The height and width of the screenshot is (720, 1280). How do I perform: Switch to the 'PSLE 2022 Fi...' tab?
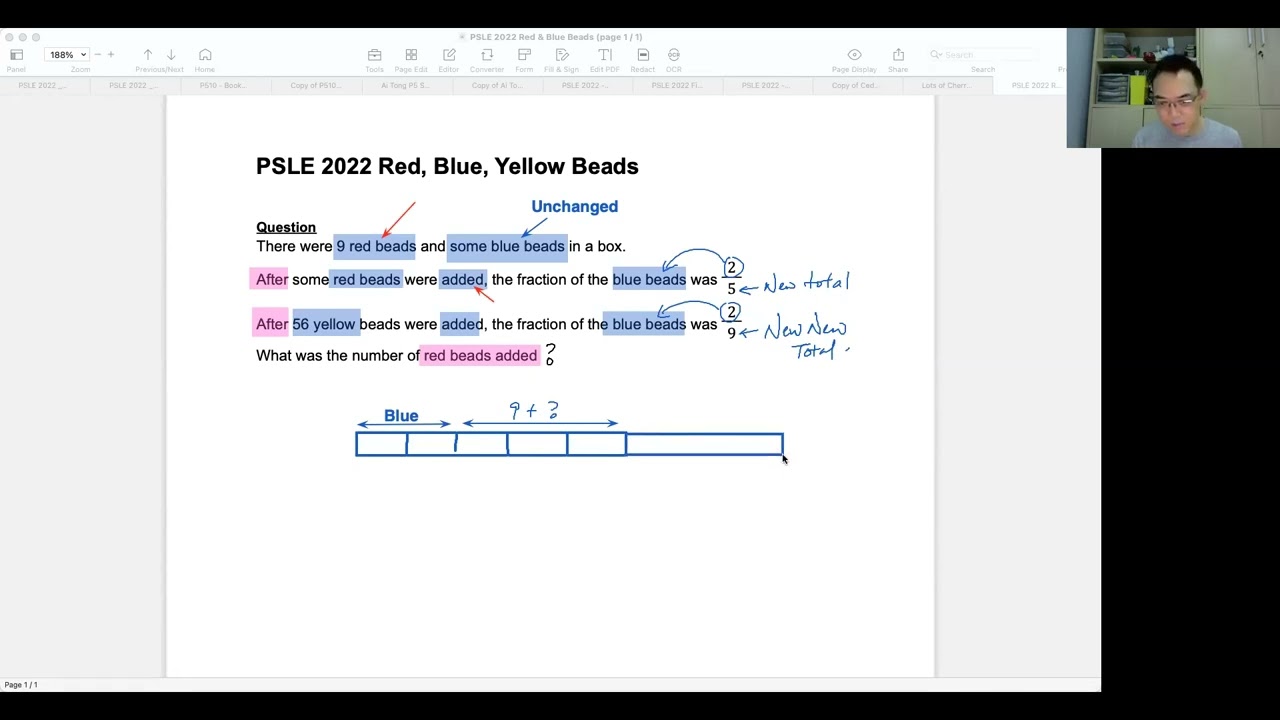[676, 86]
